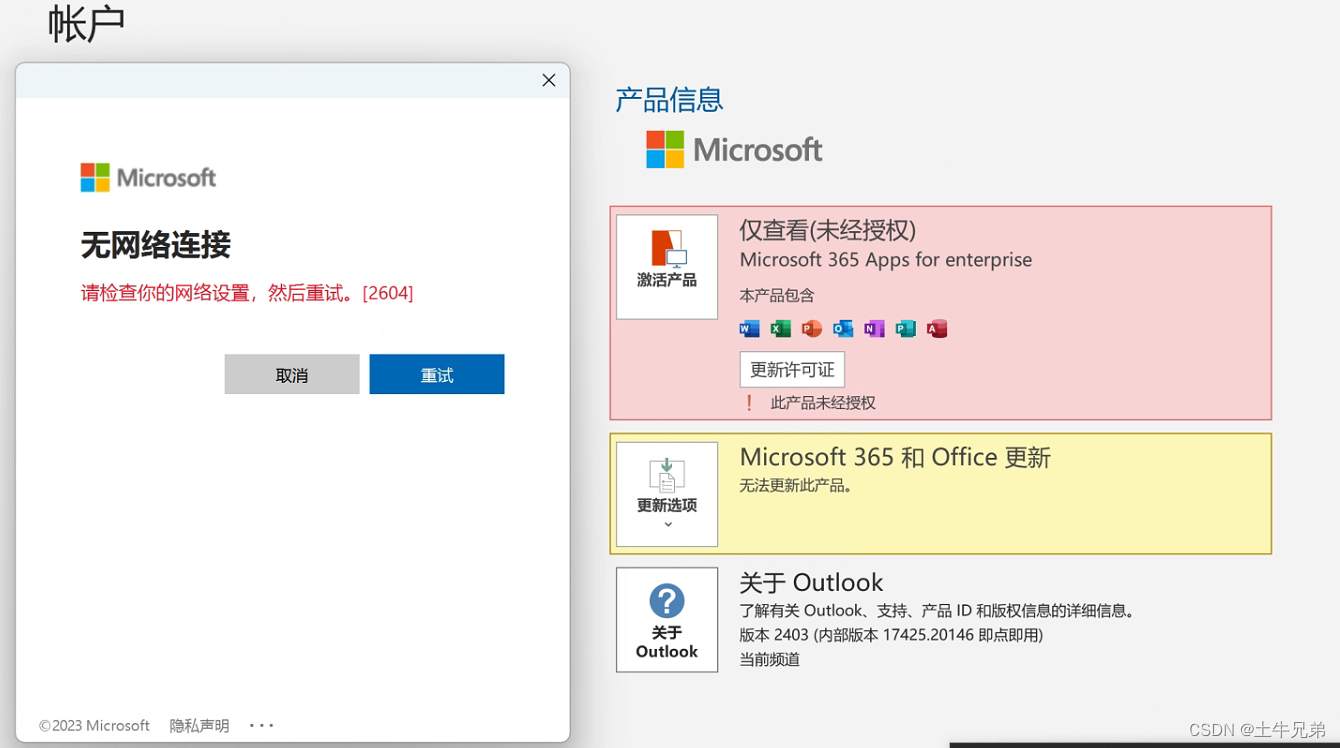The width and height of the screenshot is (1340, 748).
Task: Click the OneNote app icon
Action: pyautogui.click(x=874, y=329)
